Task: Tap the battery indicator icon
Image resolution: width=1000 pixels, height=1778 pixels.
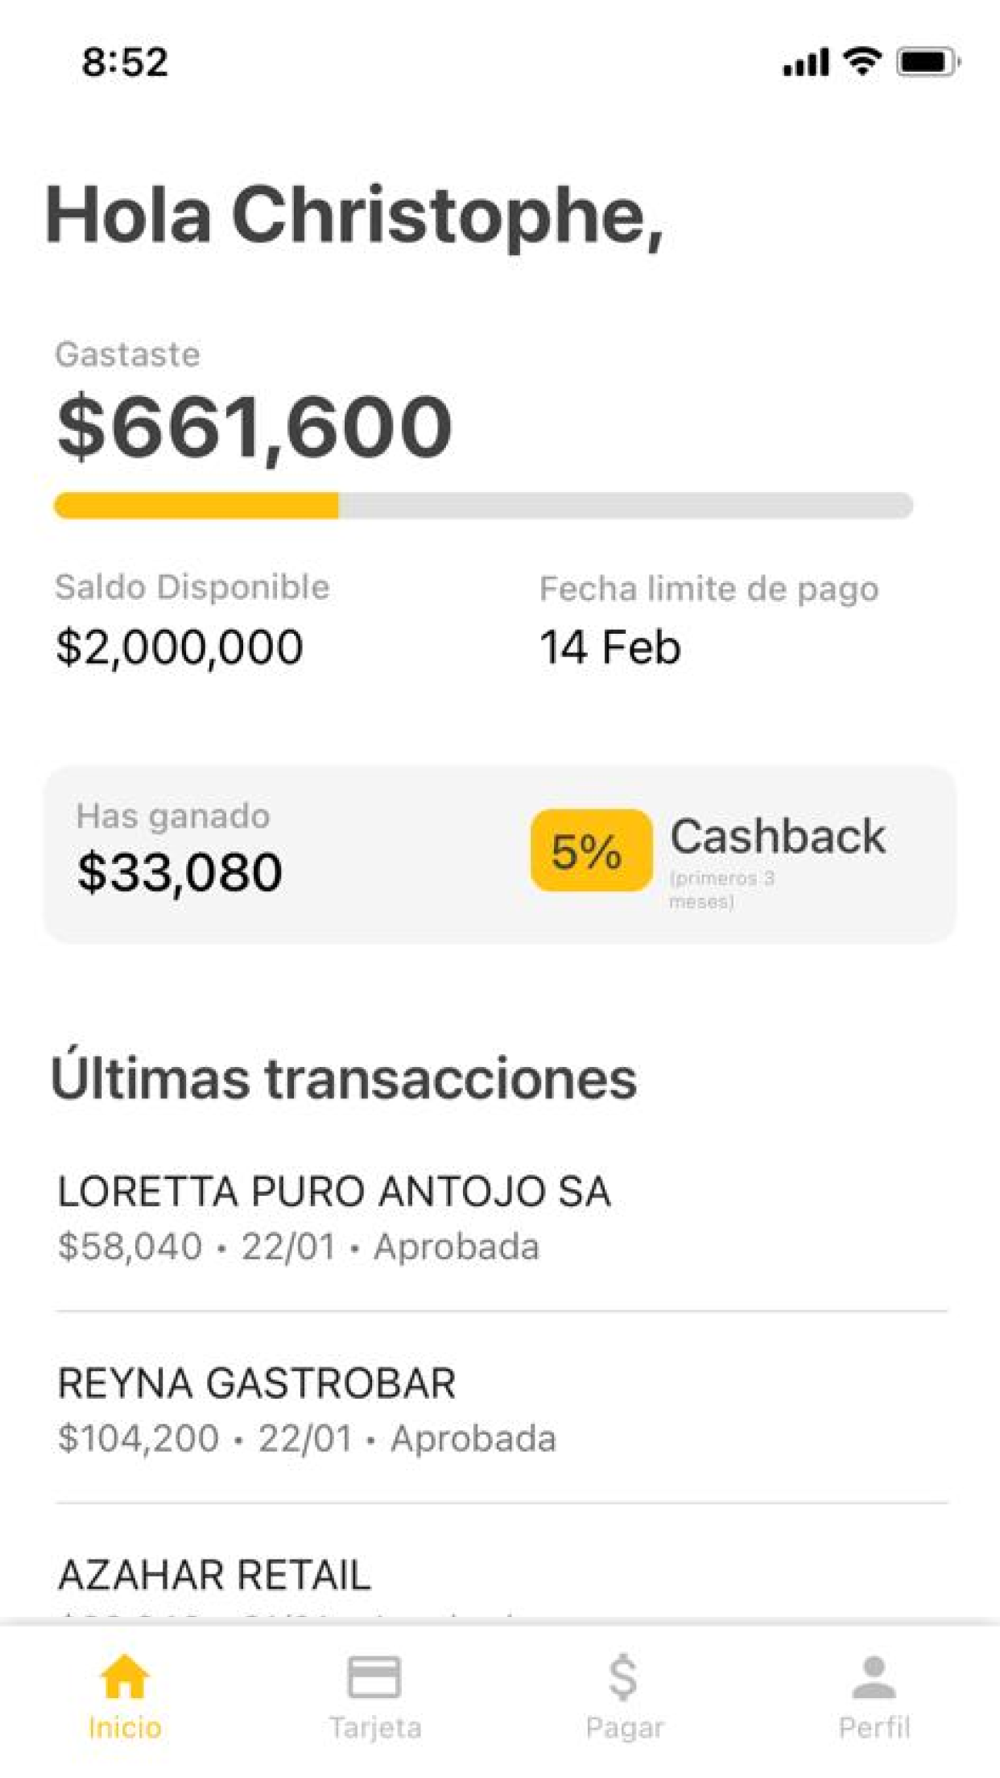Action: coord(928,62)
